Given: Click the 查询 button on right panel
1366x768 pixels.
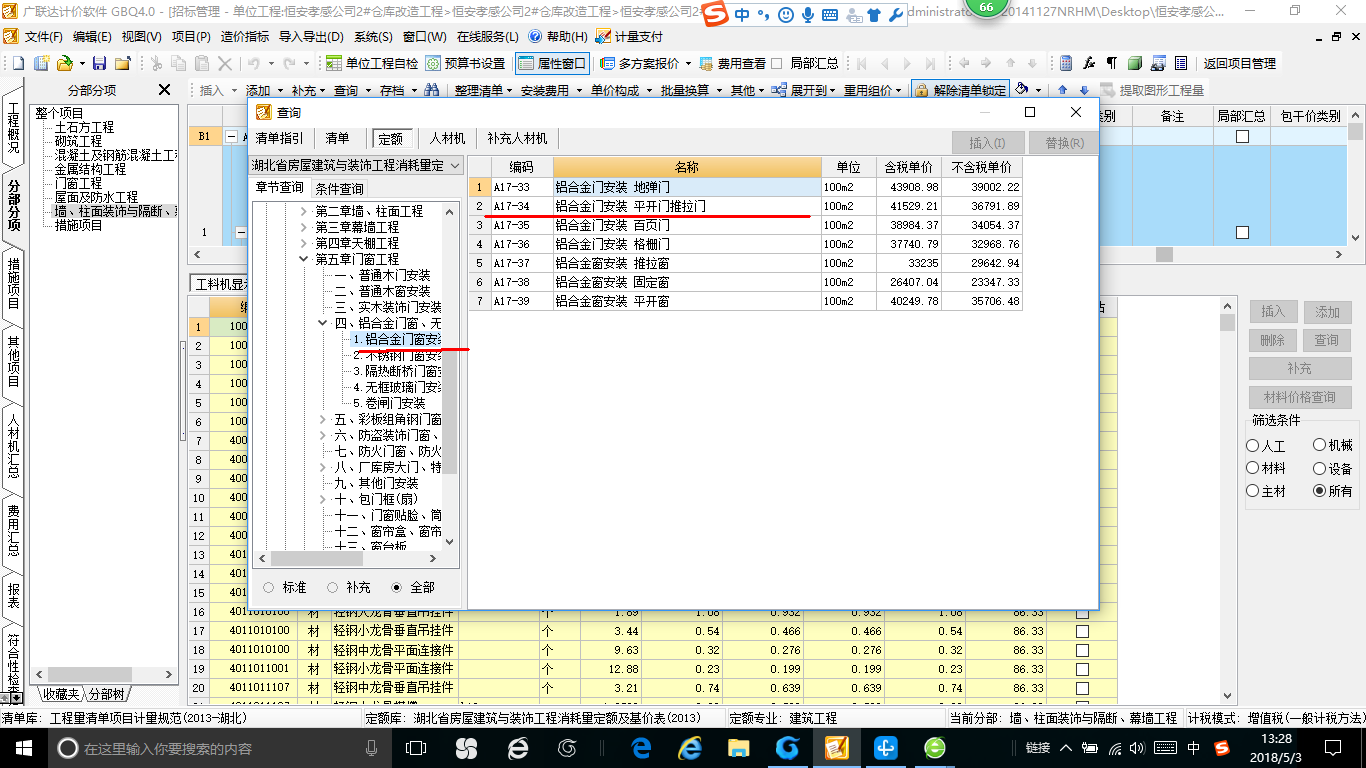Looking at the screenshot, I should (x=1326, y=340).
